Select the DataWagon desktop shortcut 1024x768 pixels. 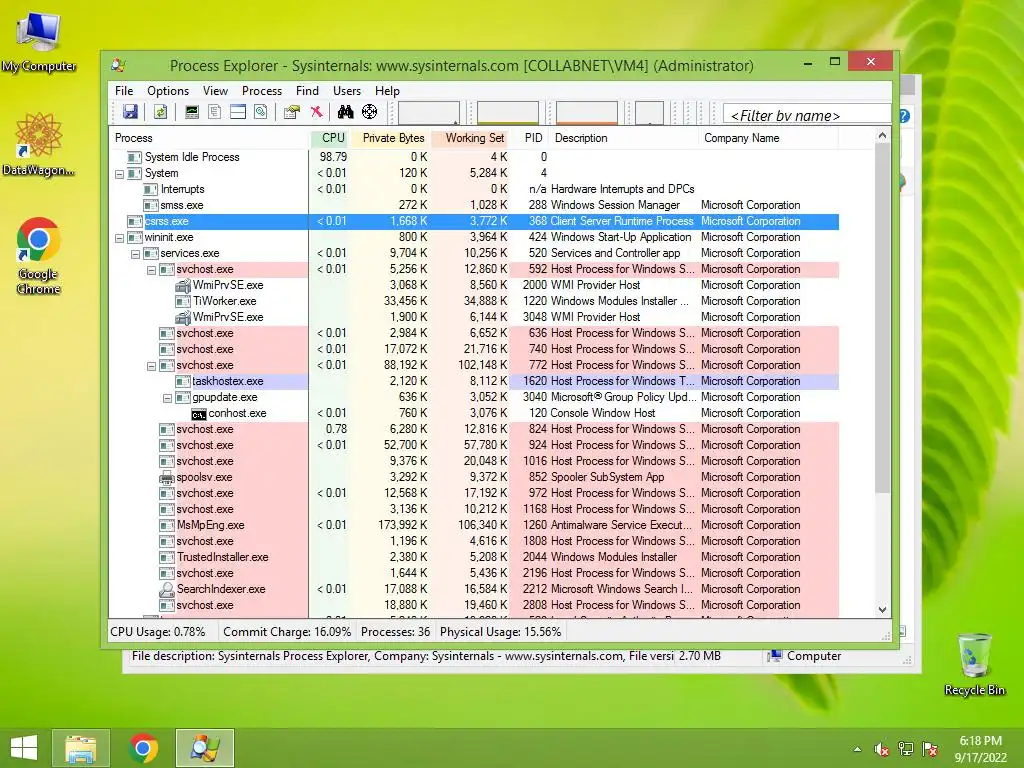pos(39,144)
